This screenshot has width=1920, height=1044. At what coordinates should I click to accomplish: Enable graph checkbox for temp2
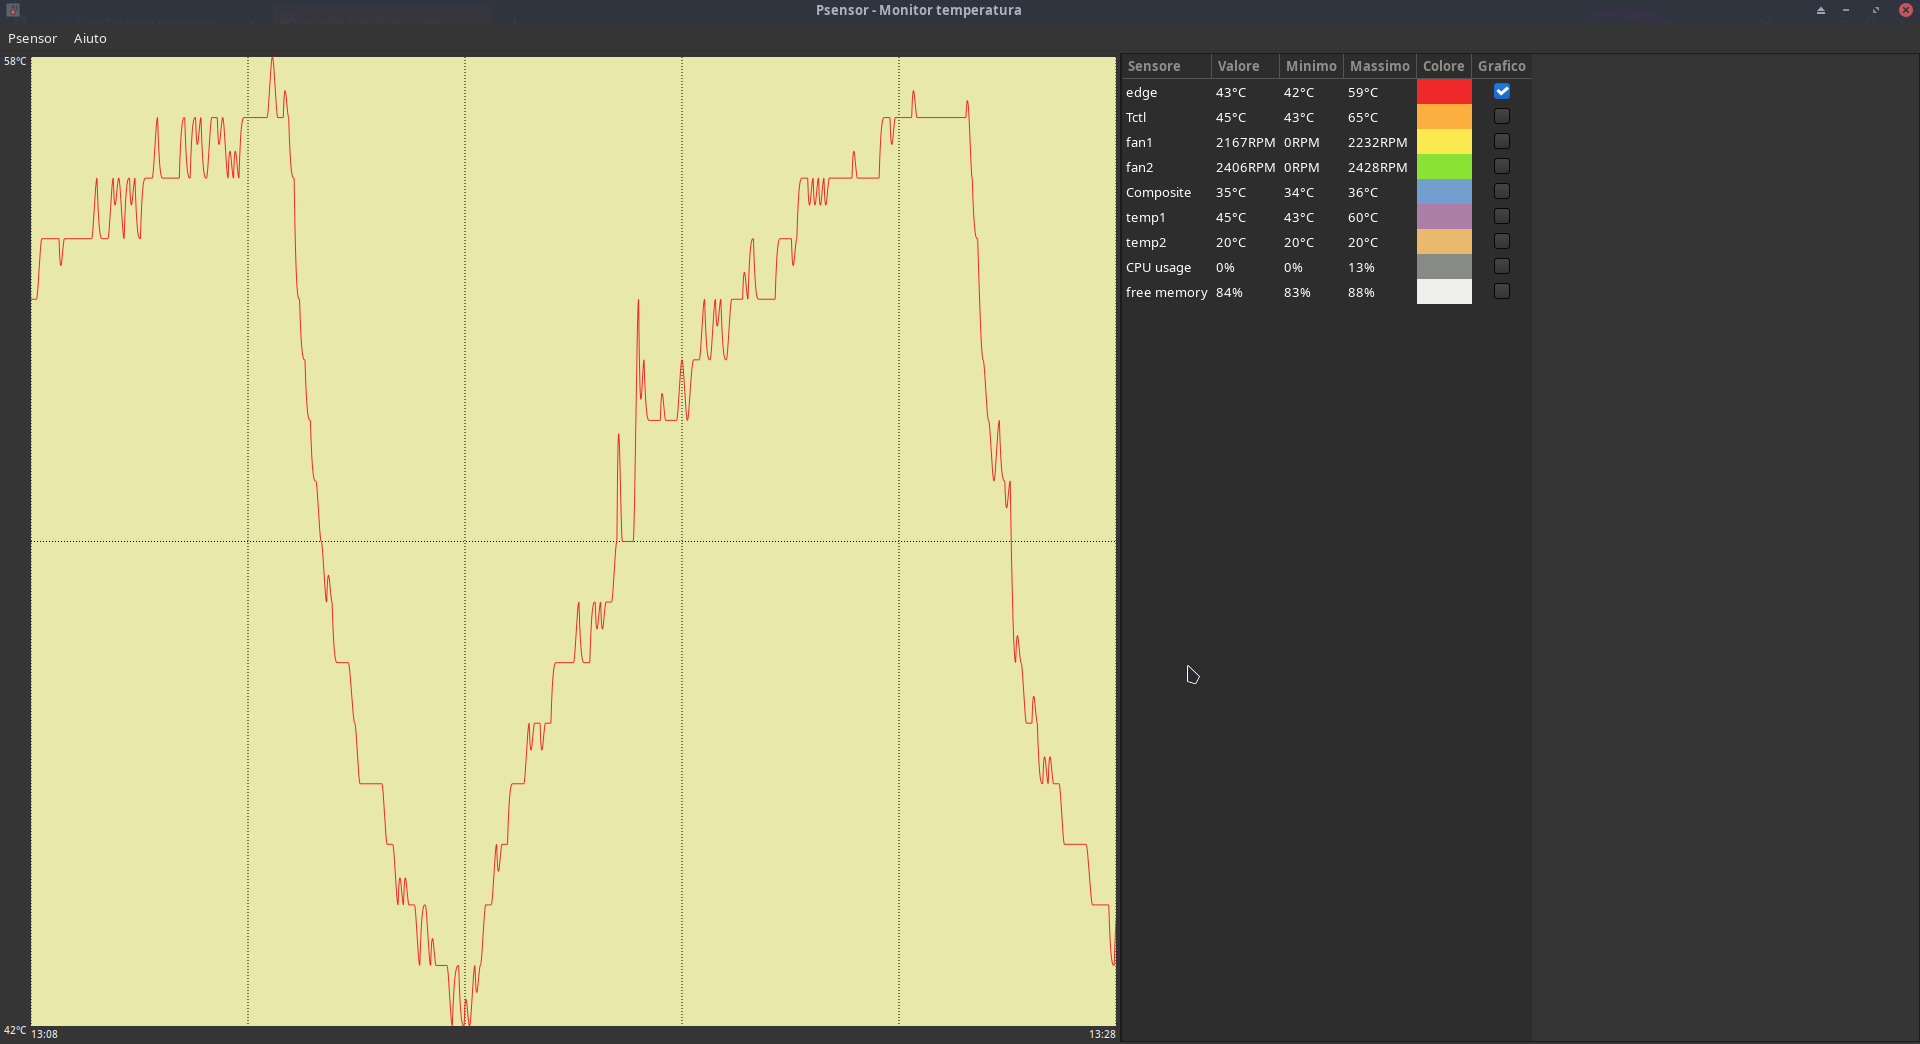tap(1501, 241)
